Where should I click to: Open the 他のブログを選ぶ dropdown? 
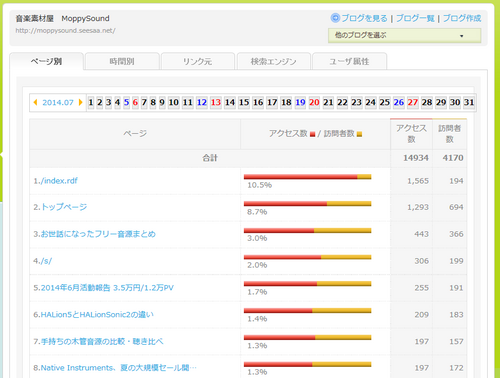pyautogui.click(x=404, y=35)
